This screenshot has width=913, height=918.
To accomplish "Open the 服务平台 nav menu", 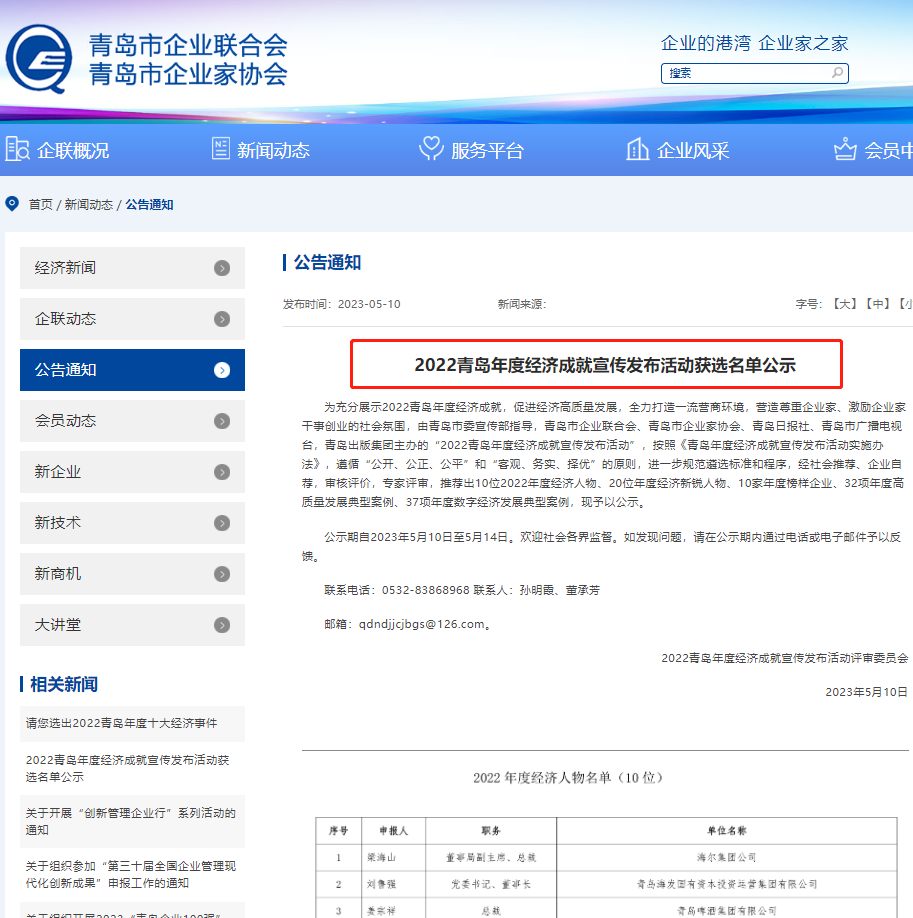I will [x=487, y=150].
